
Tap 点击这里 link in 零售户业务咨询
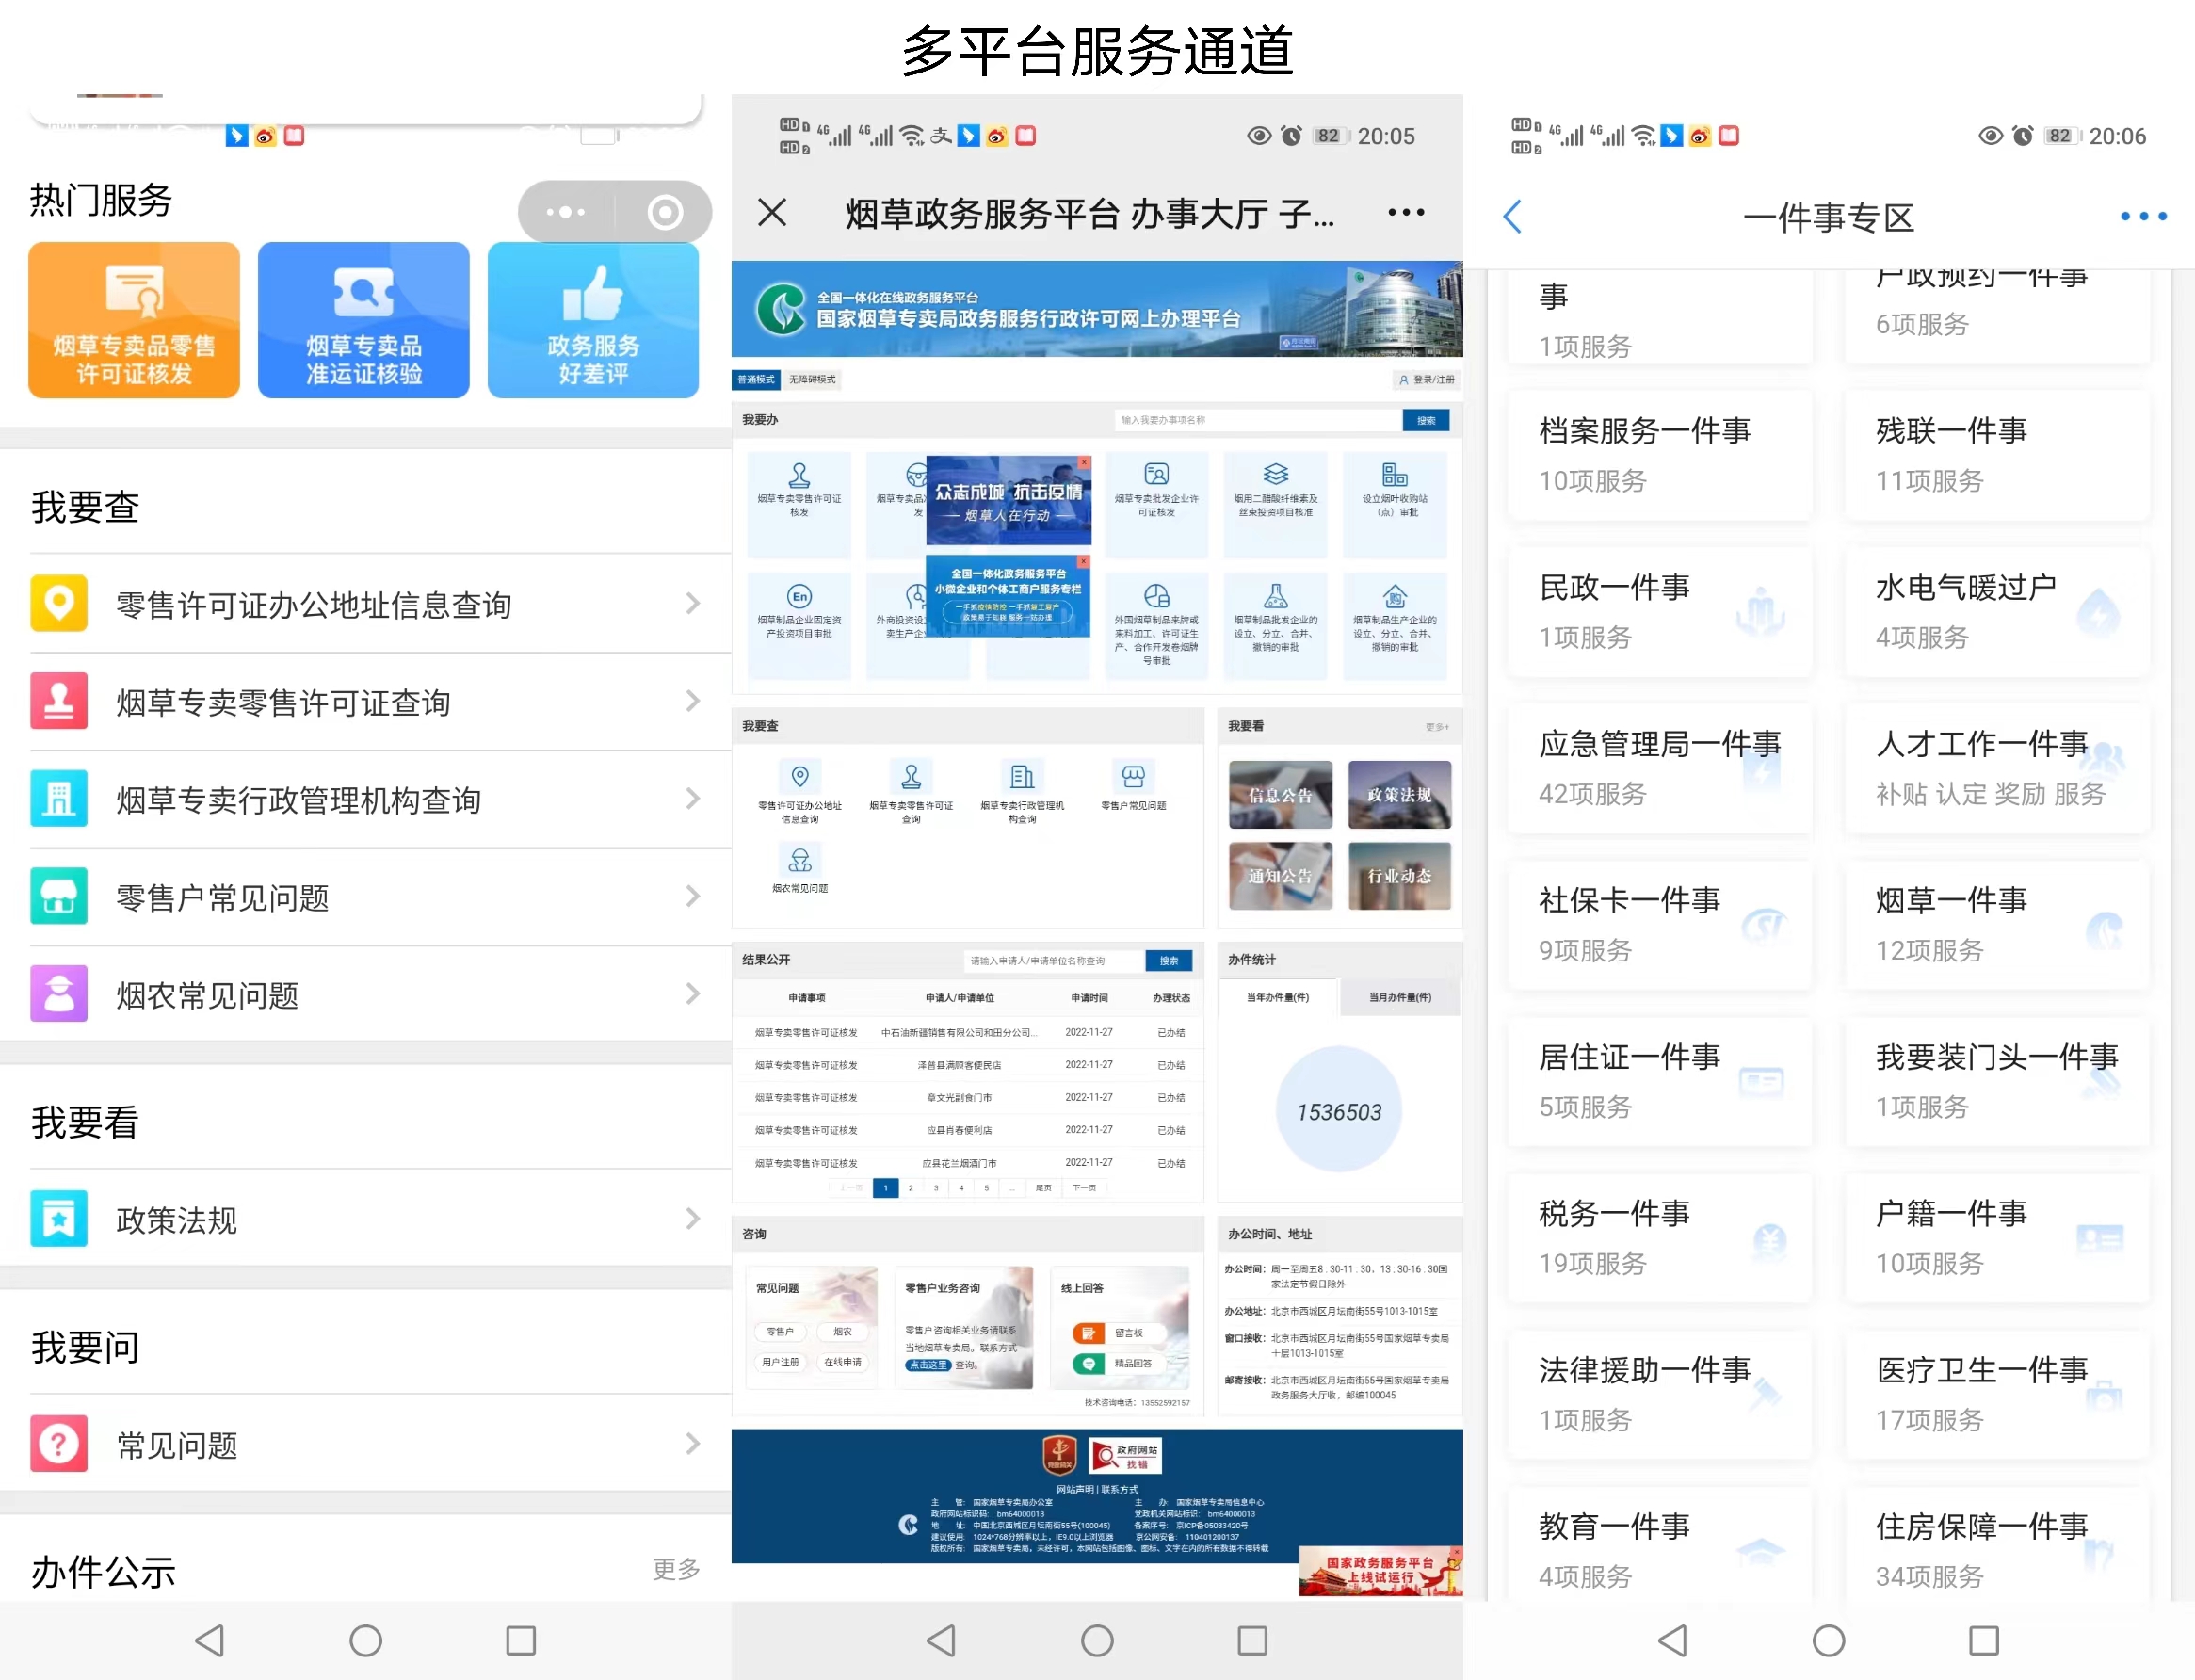(x=928, y=1365)
